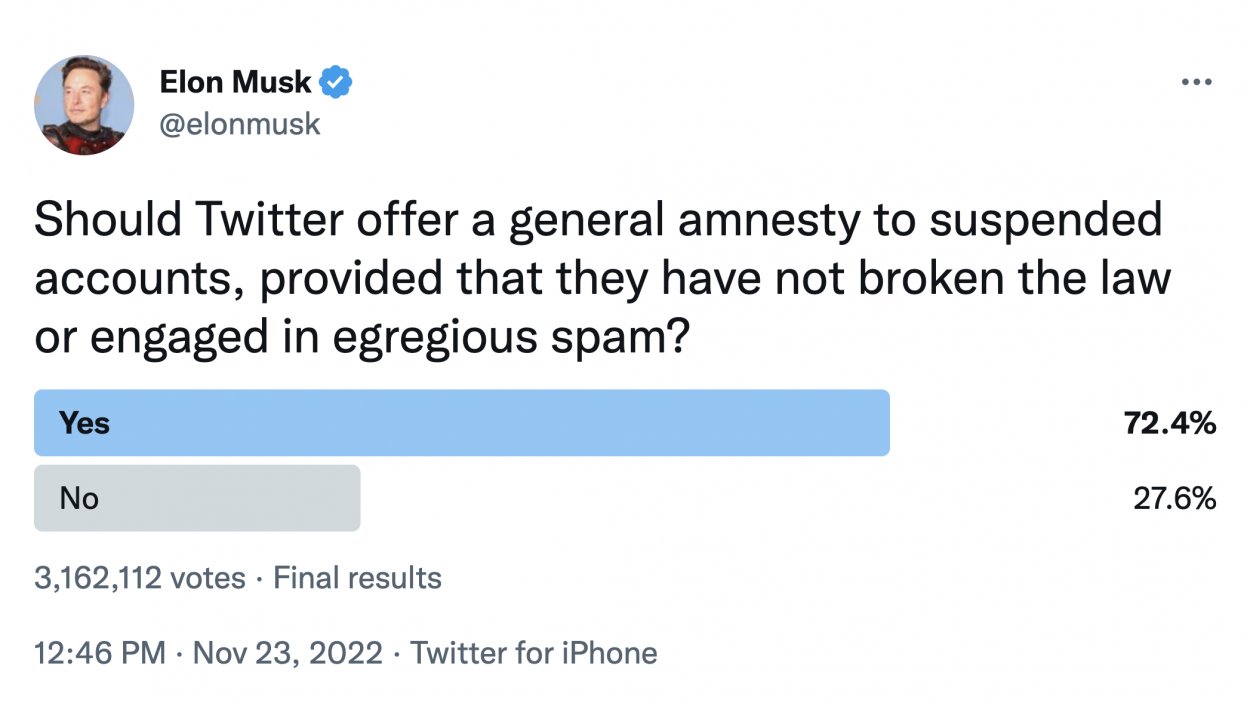Select the blue Yes poll result bar
The width and height of the screenshot is (1250, 703).
(462, 423)
